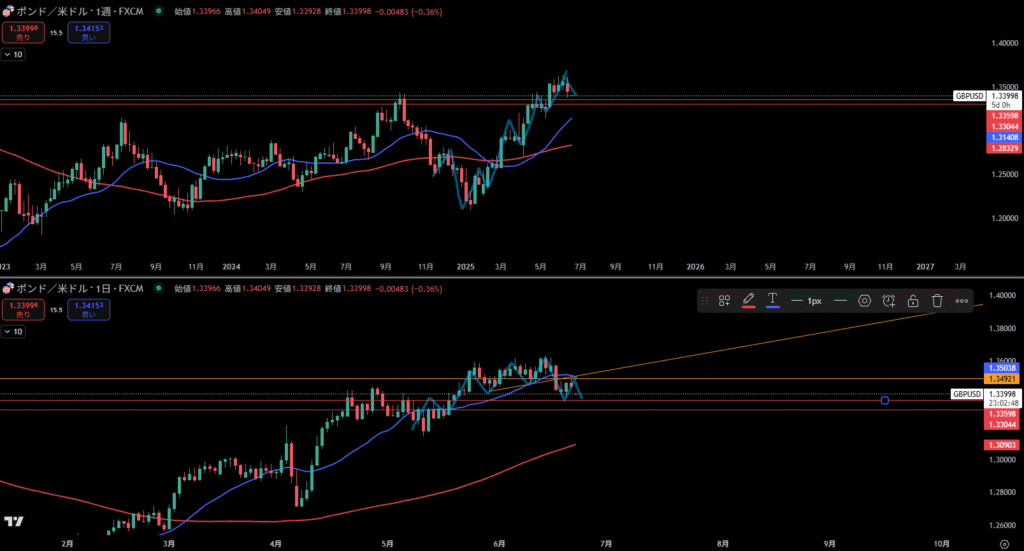Expand indicator legend '10' on daily chart

pos(13,332)
